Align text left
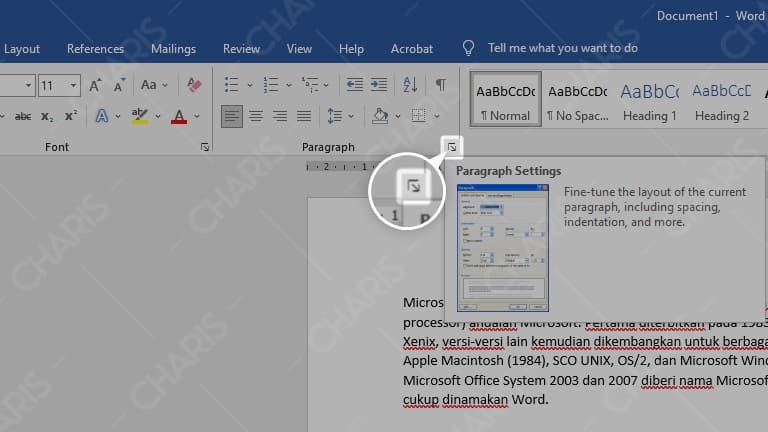Image resolution: width=768 pixels, height=432 pixels. (x=232, y=116)
